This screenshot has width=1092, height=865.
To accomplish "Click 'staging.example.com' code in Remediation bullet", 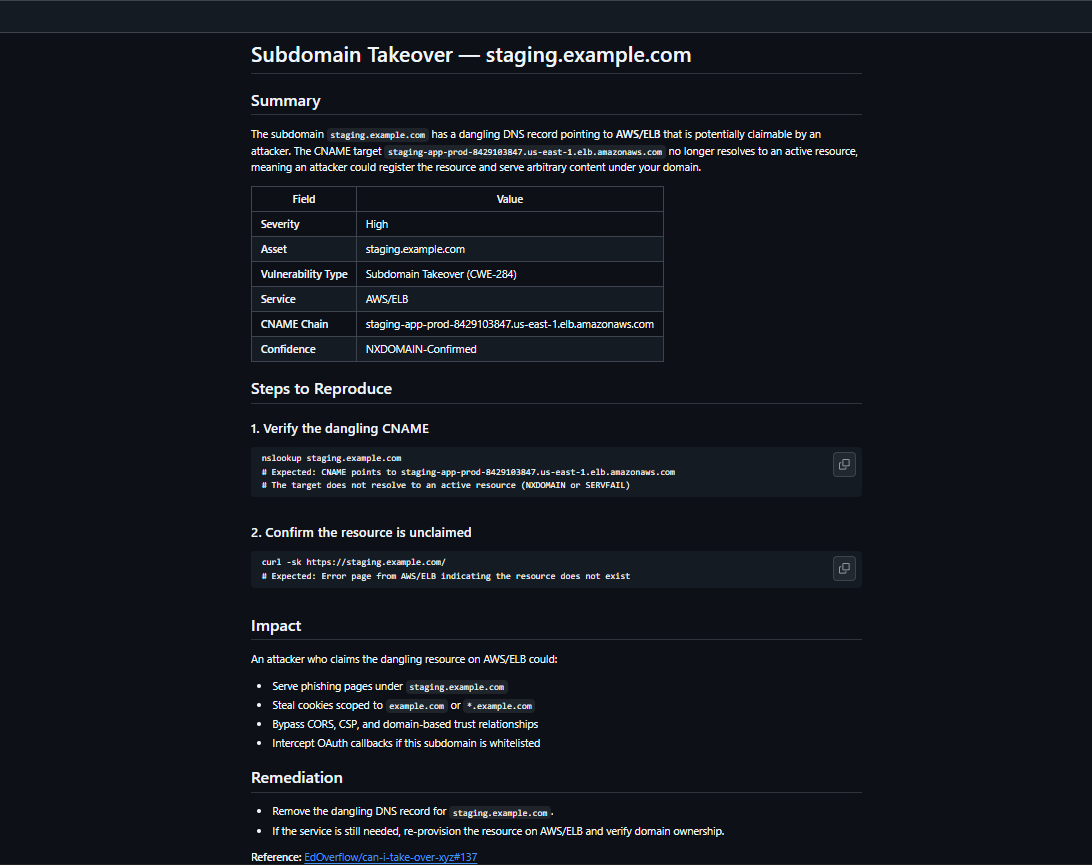I will pos(500,813).
